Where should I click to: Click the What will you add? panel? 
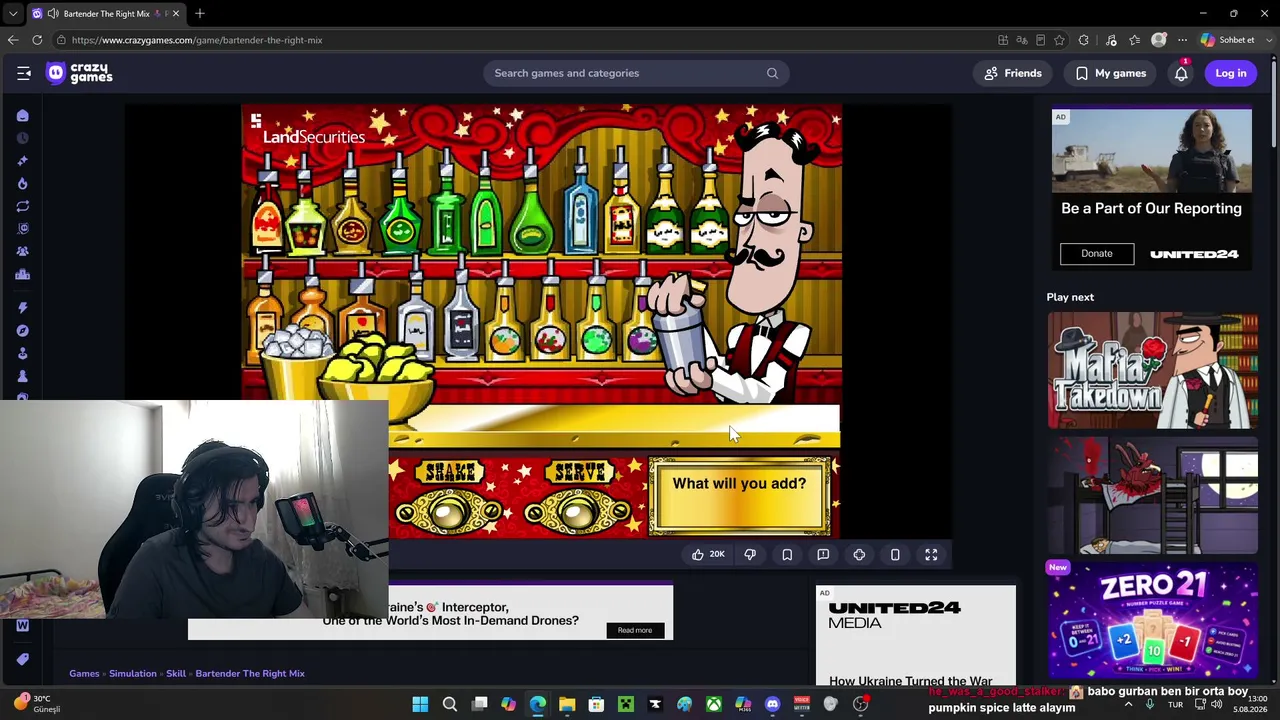[739, 496]
